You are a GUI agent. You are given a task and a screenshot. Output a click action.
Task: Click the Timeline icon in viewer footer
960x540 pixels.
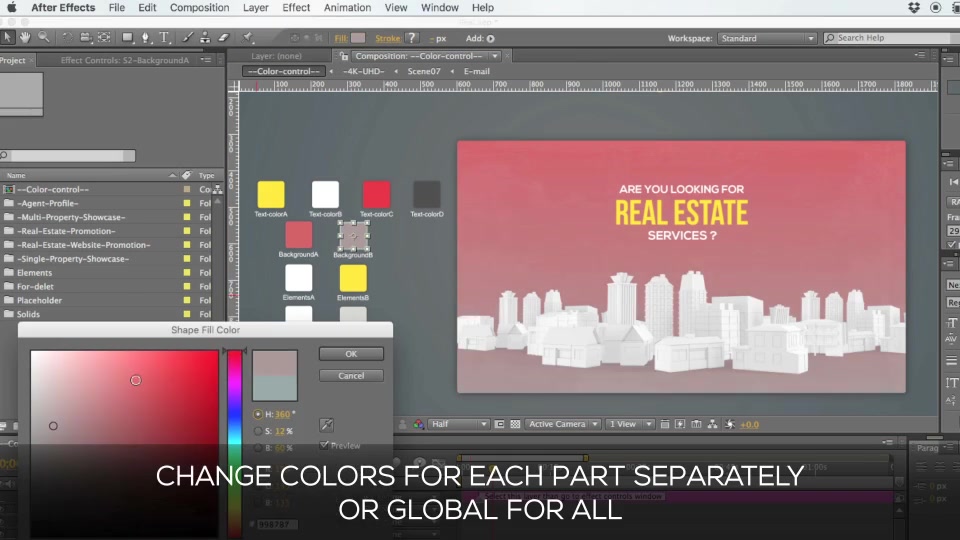coord(697,424)
